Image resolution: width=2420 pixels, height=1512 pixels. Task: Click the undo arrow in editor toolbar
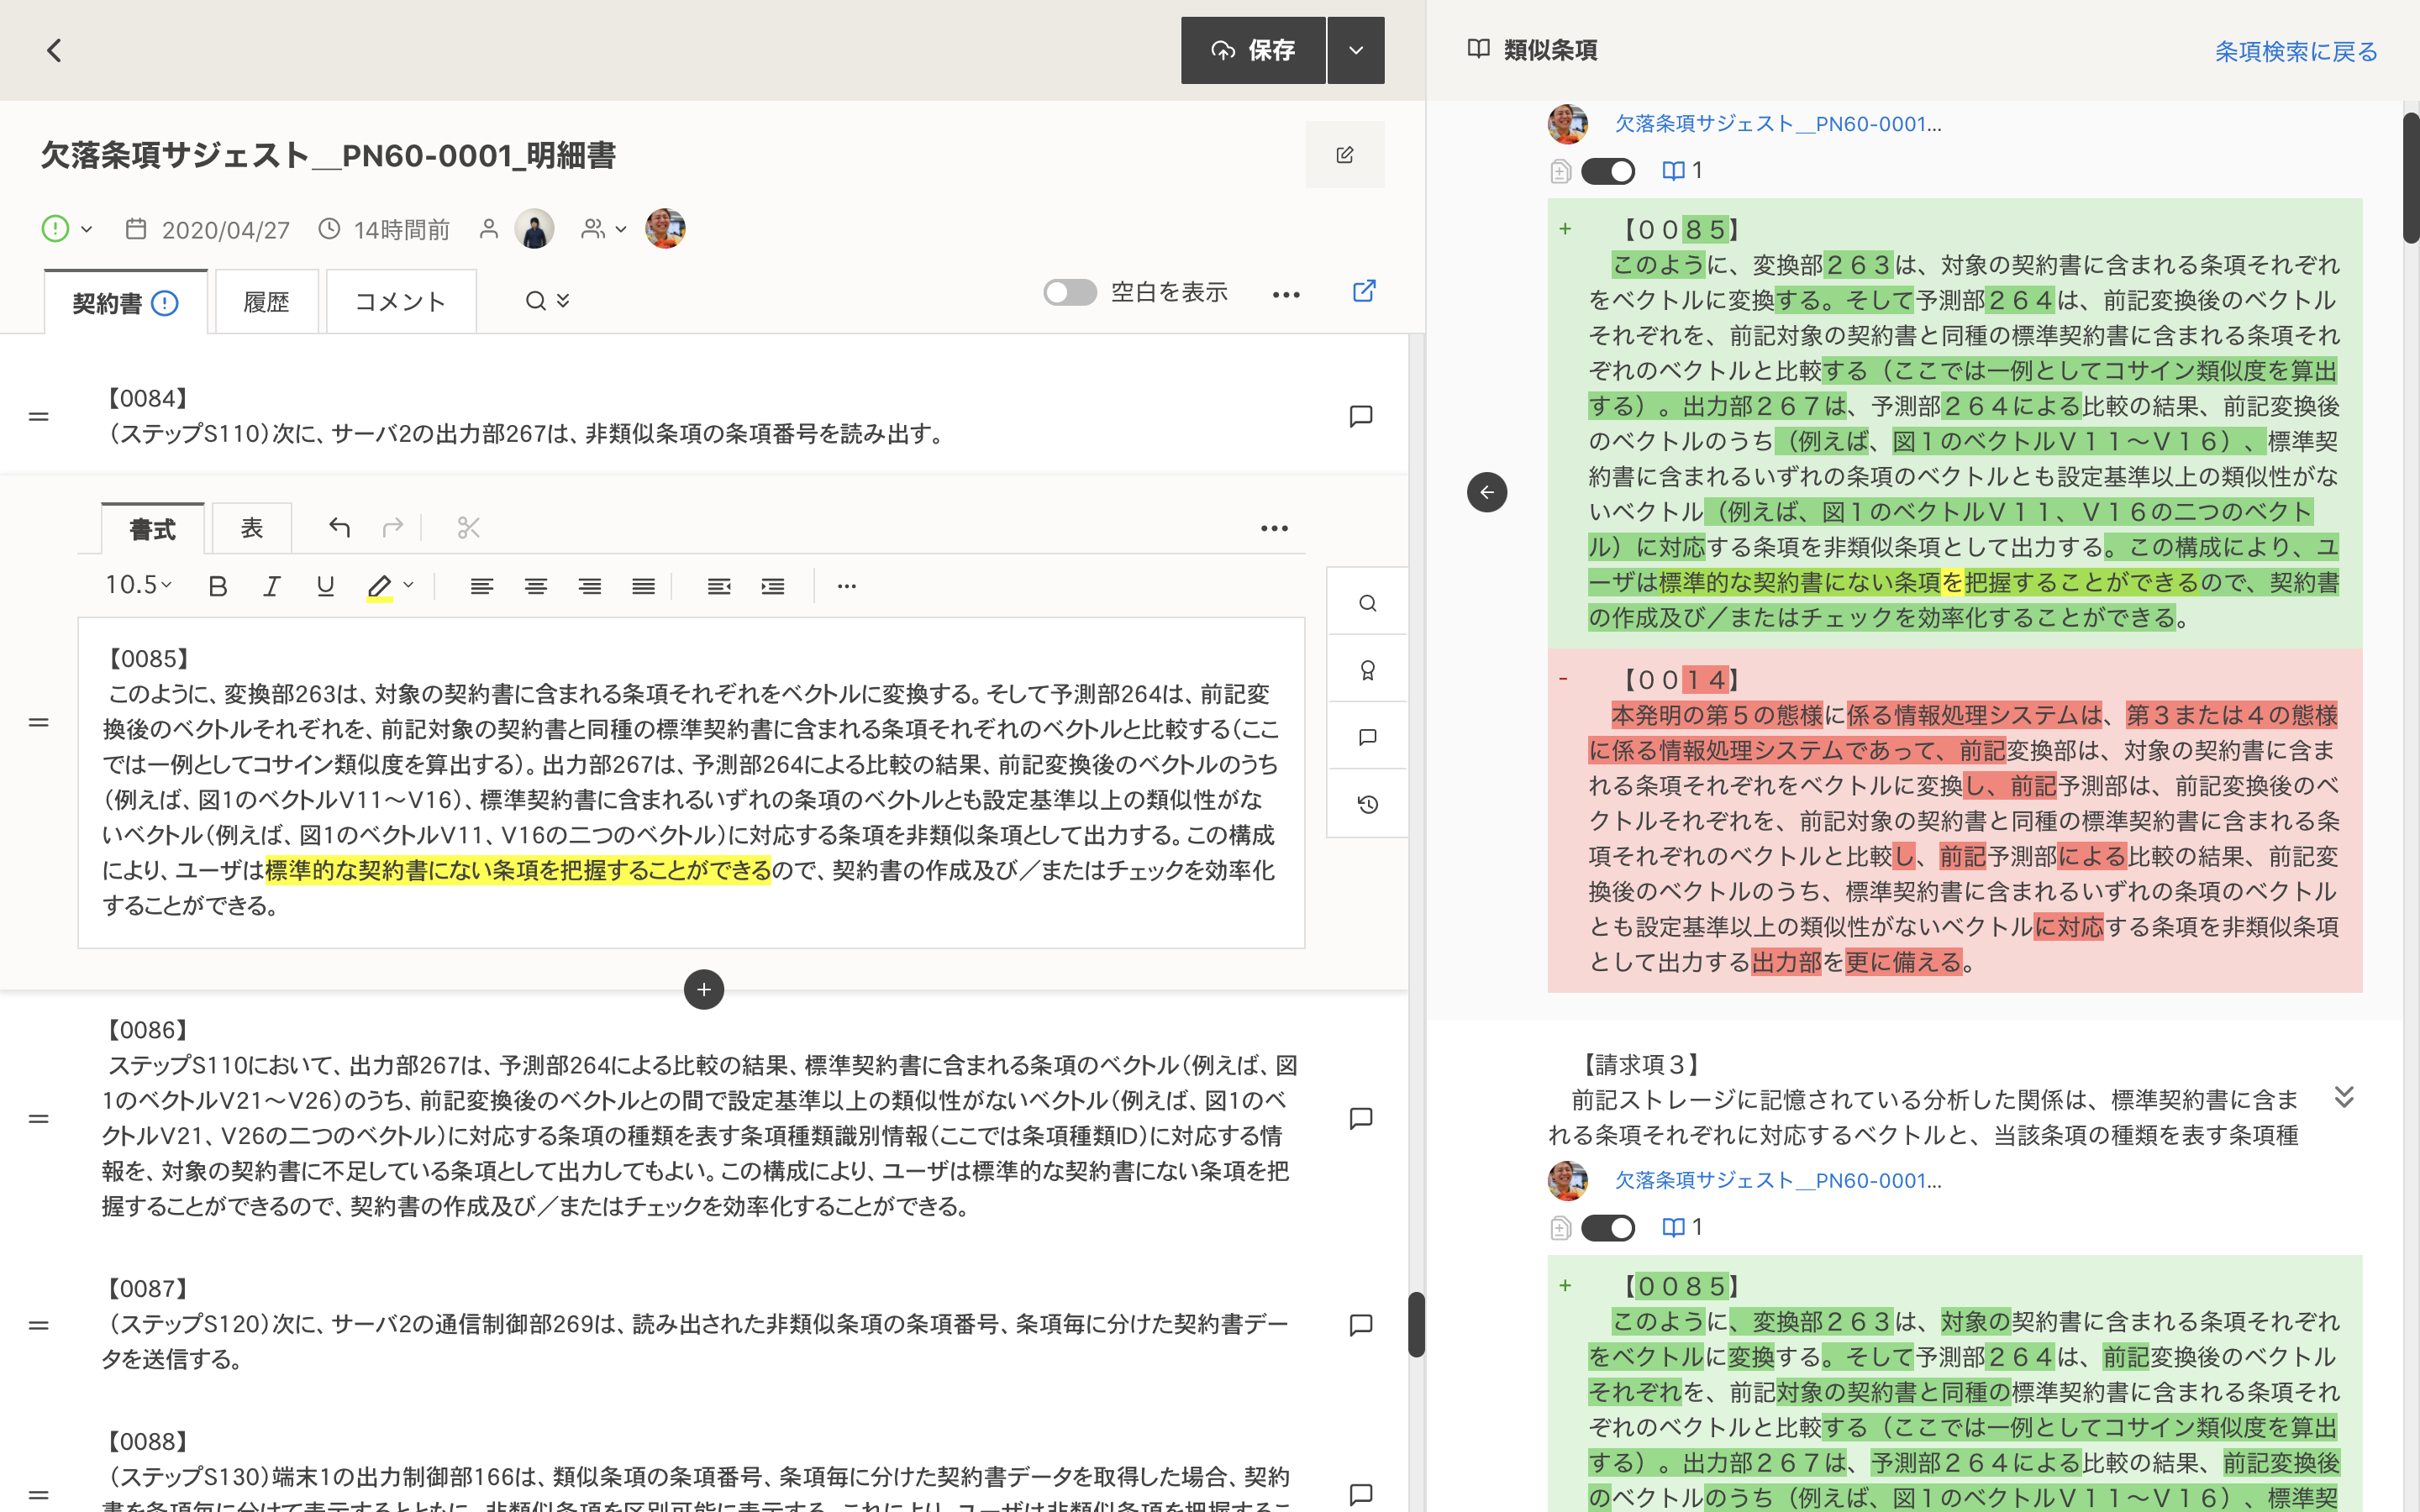point(339,527)
